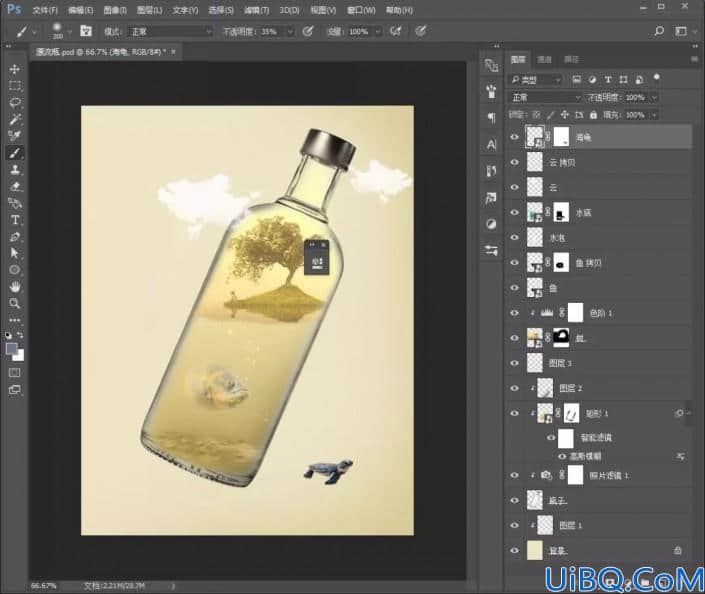The height and width of the screenshot is (594, 705).
Task: Open the 编辑(E) menu
Action: click(x=80, y=10)
